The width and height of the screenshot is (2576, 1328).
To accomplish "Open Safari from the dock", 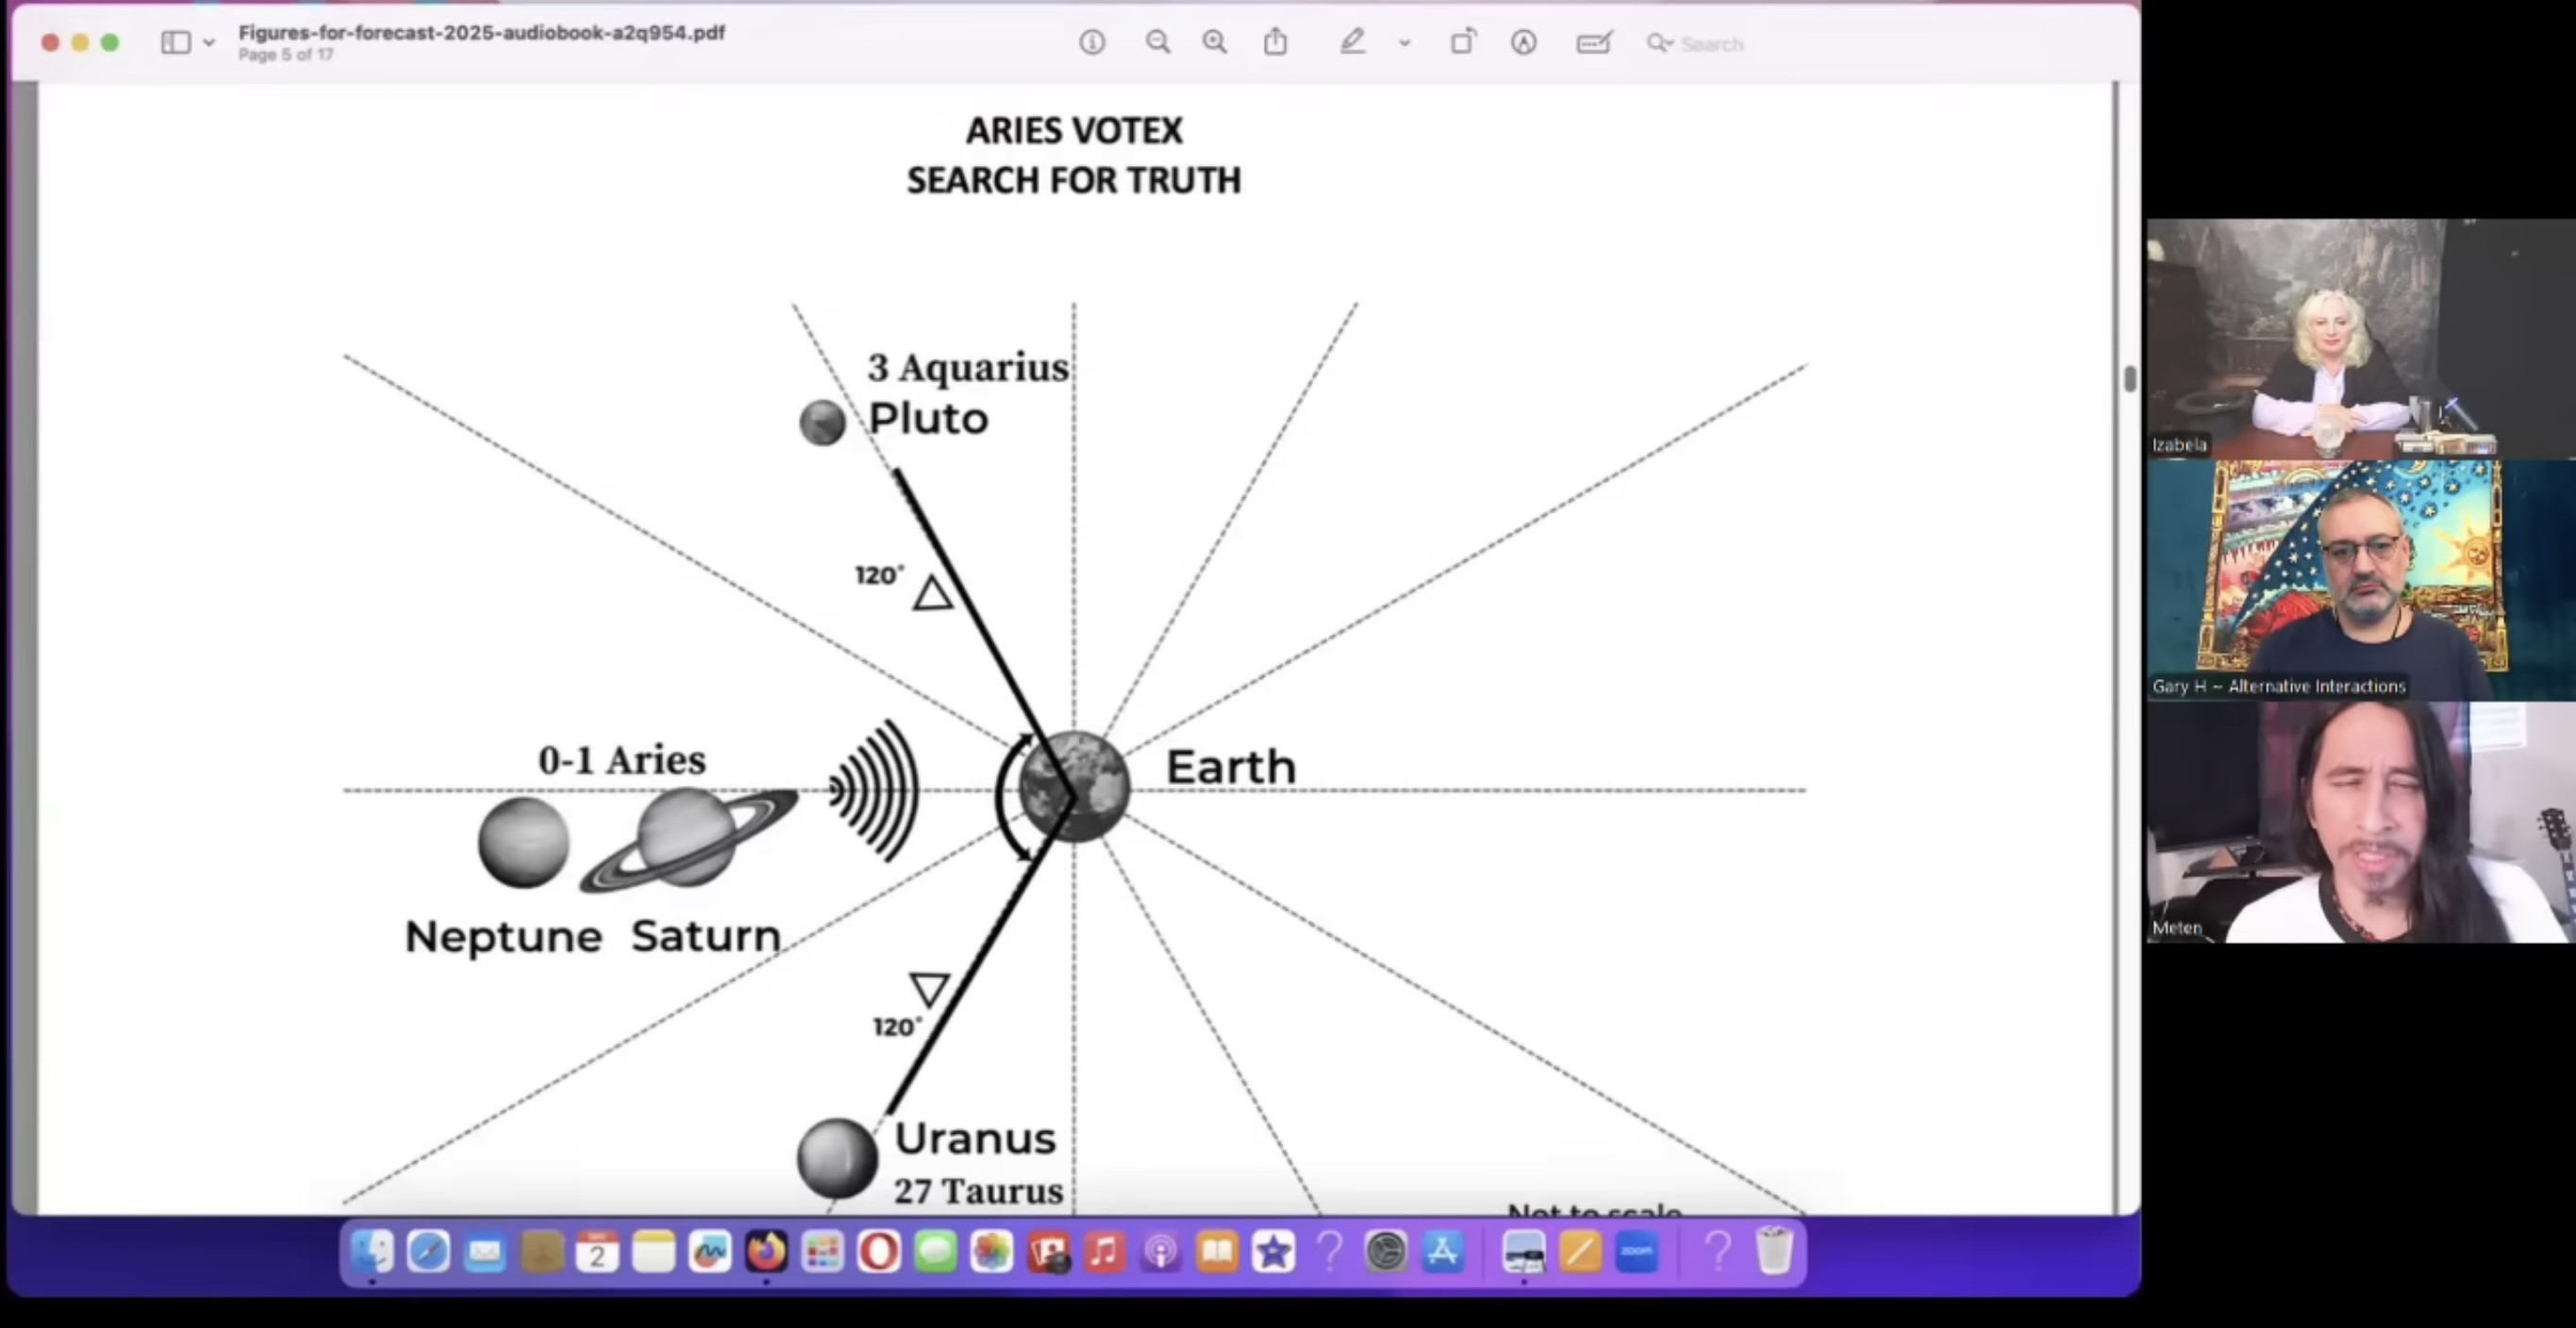I will pos(428,1252).
